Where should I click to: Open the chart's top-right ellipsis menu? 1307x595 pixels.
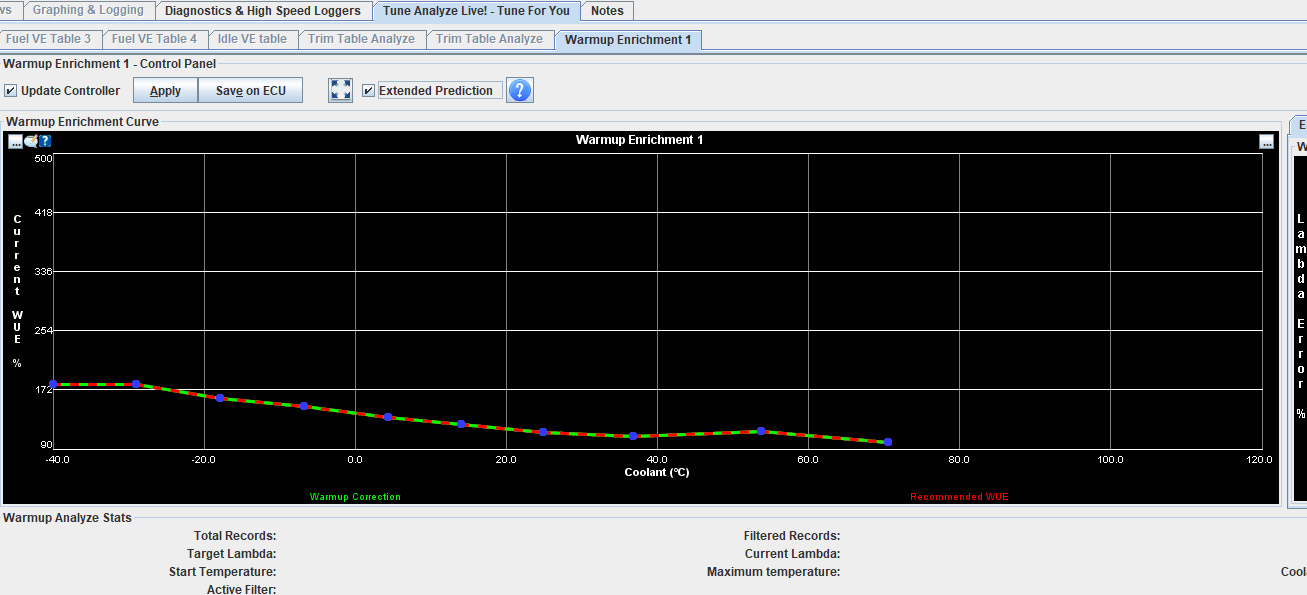point(1266,141)
